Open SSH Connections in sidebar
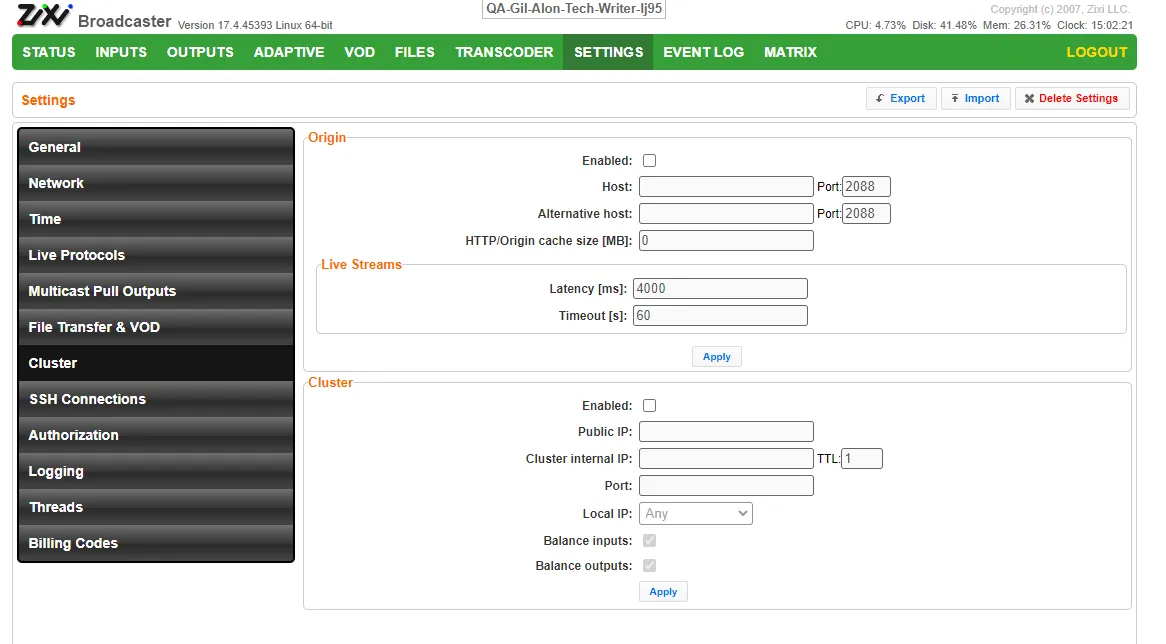Screen dimensions: 1166x644 156,399
